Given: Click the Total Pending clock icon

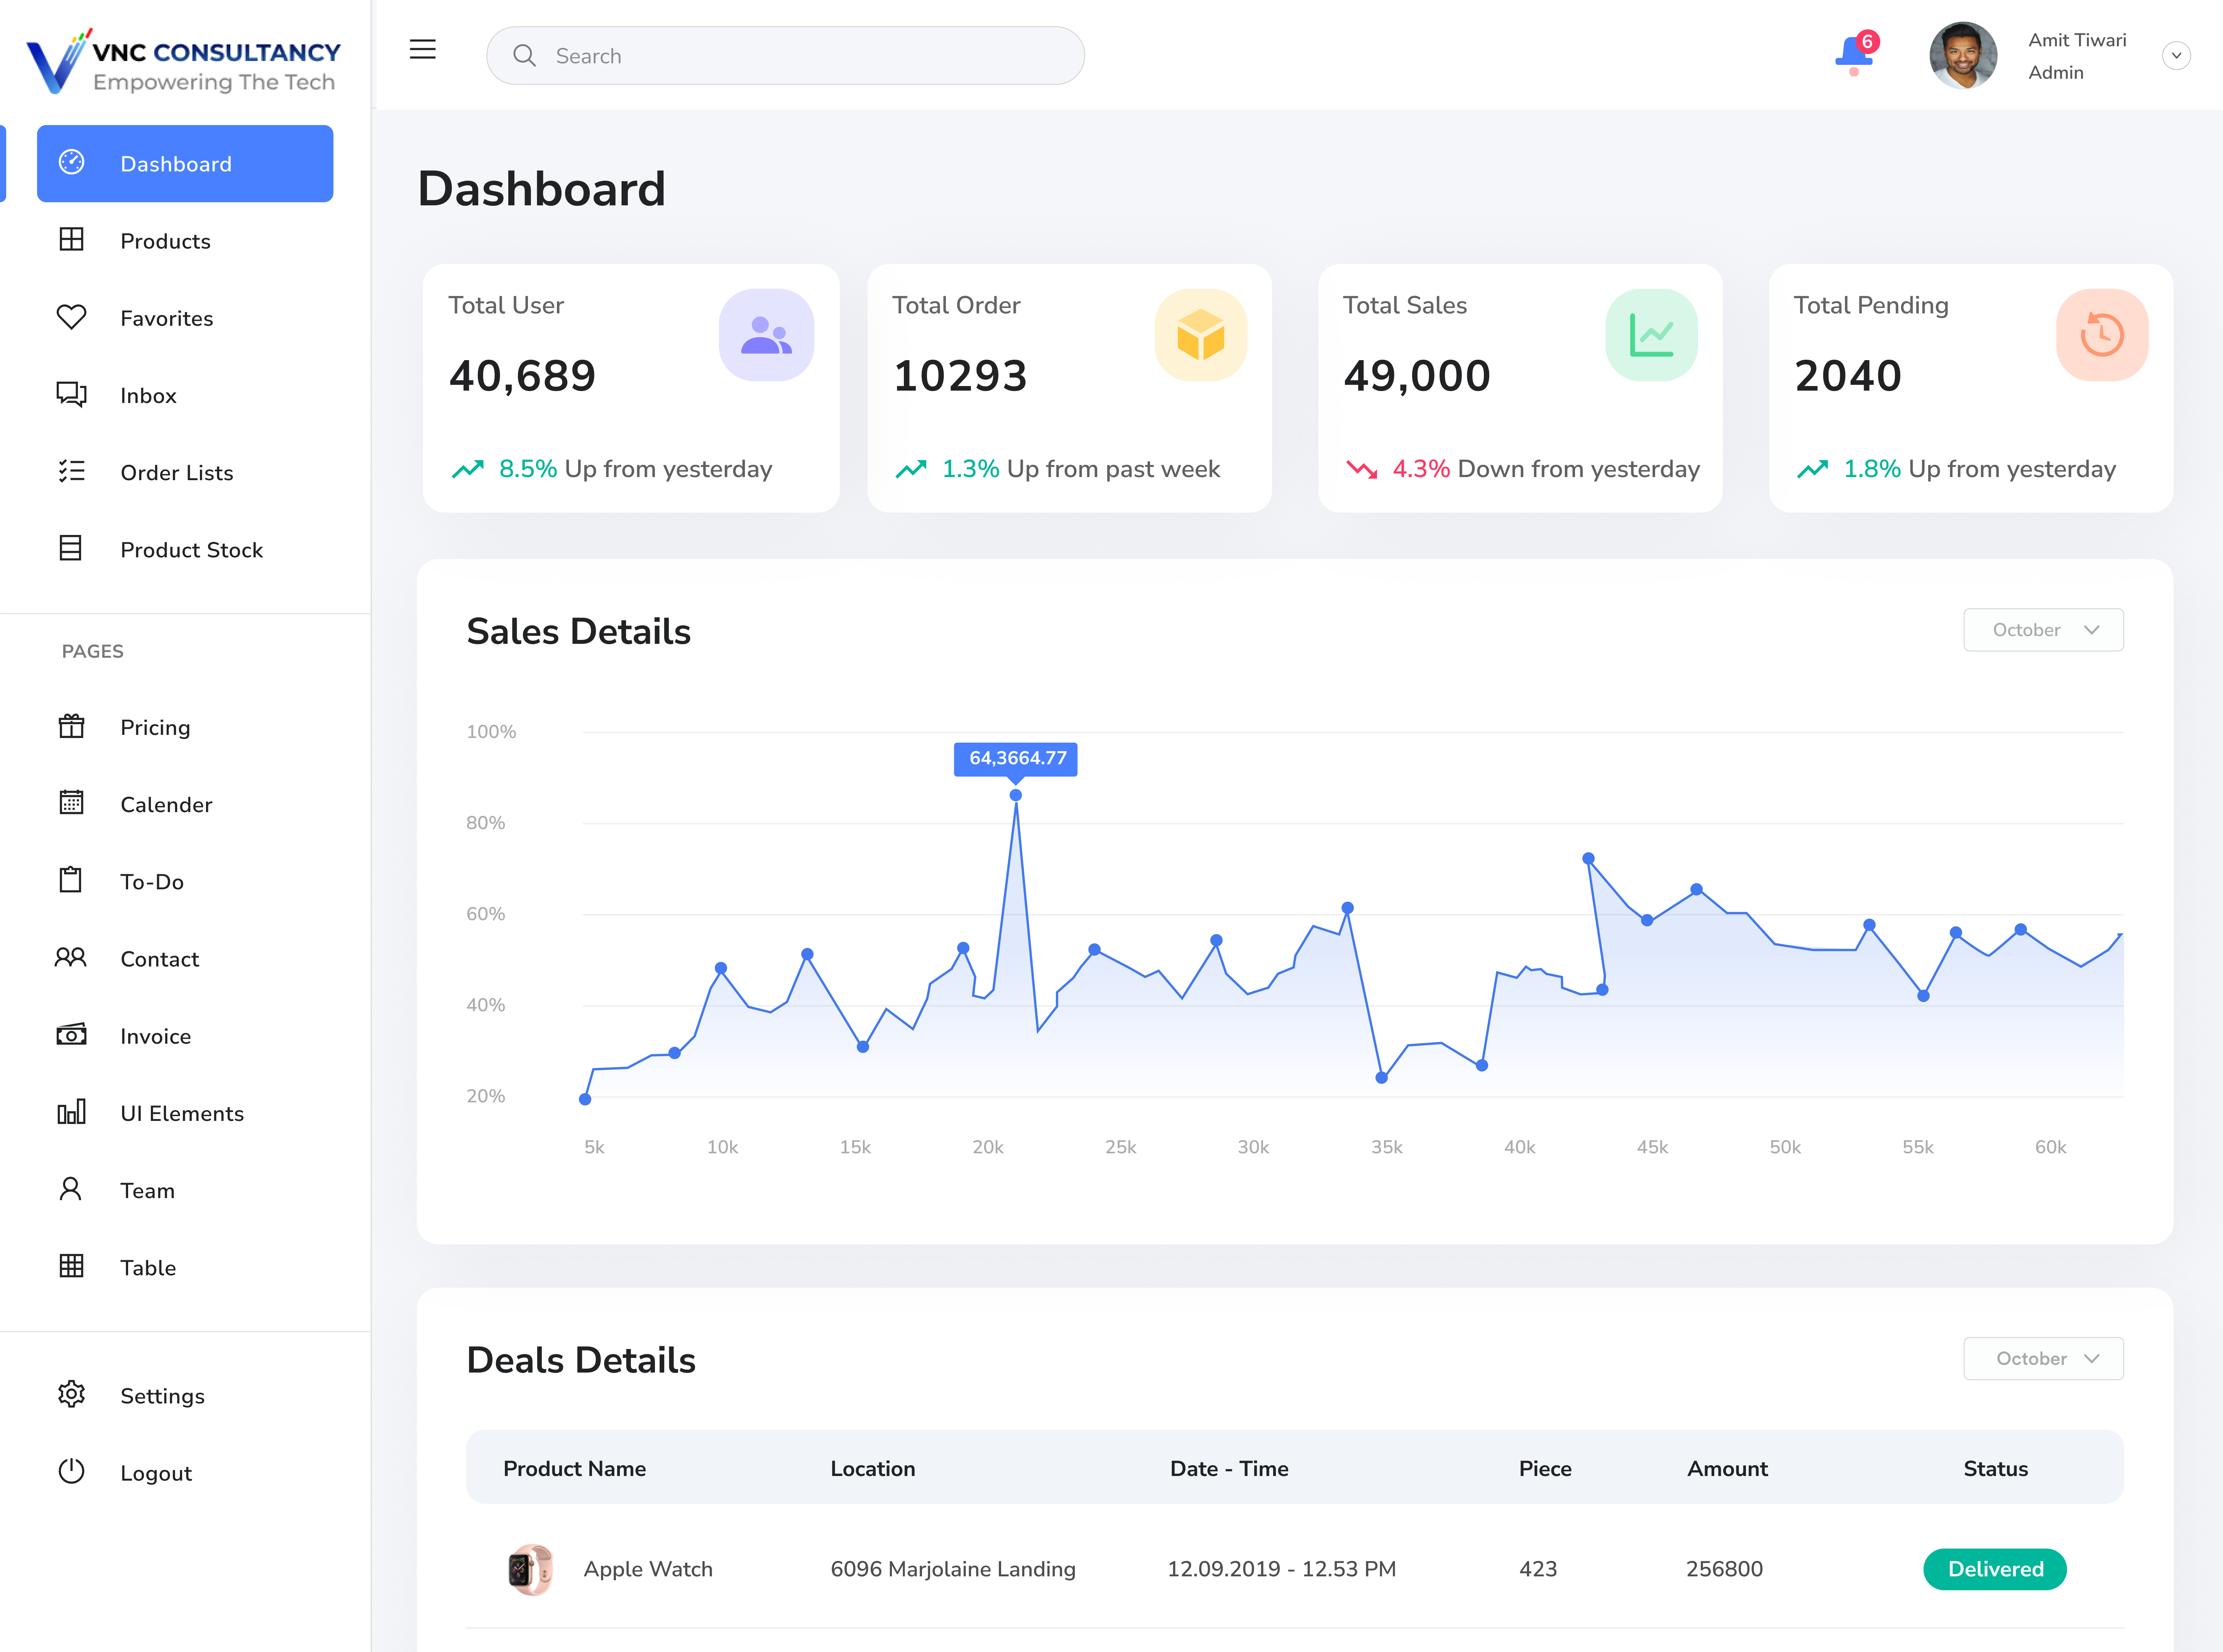Looking at the screenshot, I should [x=2102, y=335].
